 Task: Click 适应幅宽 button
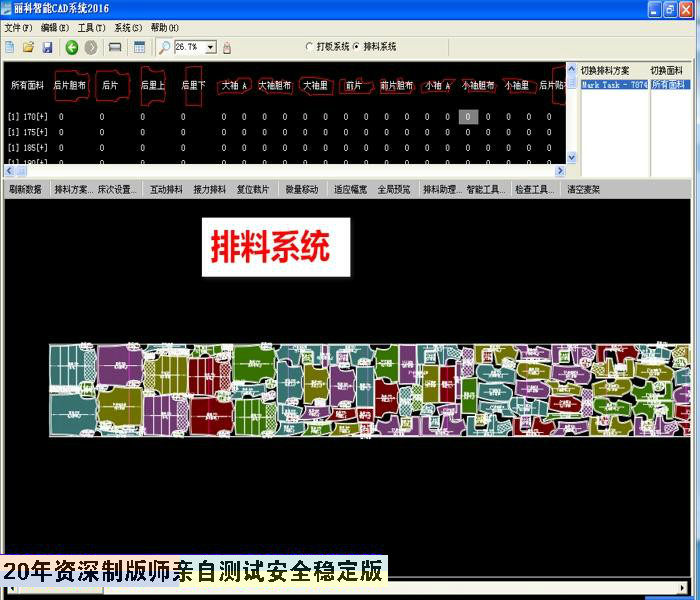click(x=350, y=189)
